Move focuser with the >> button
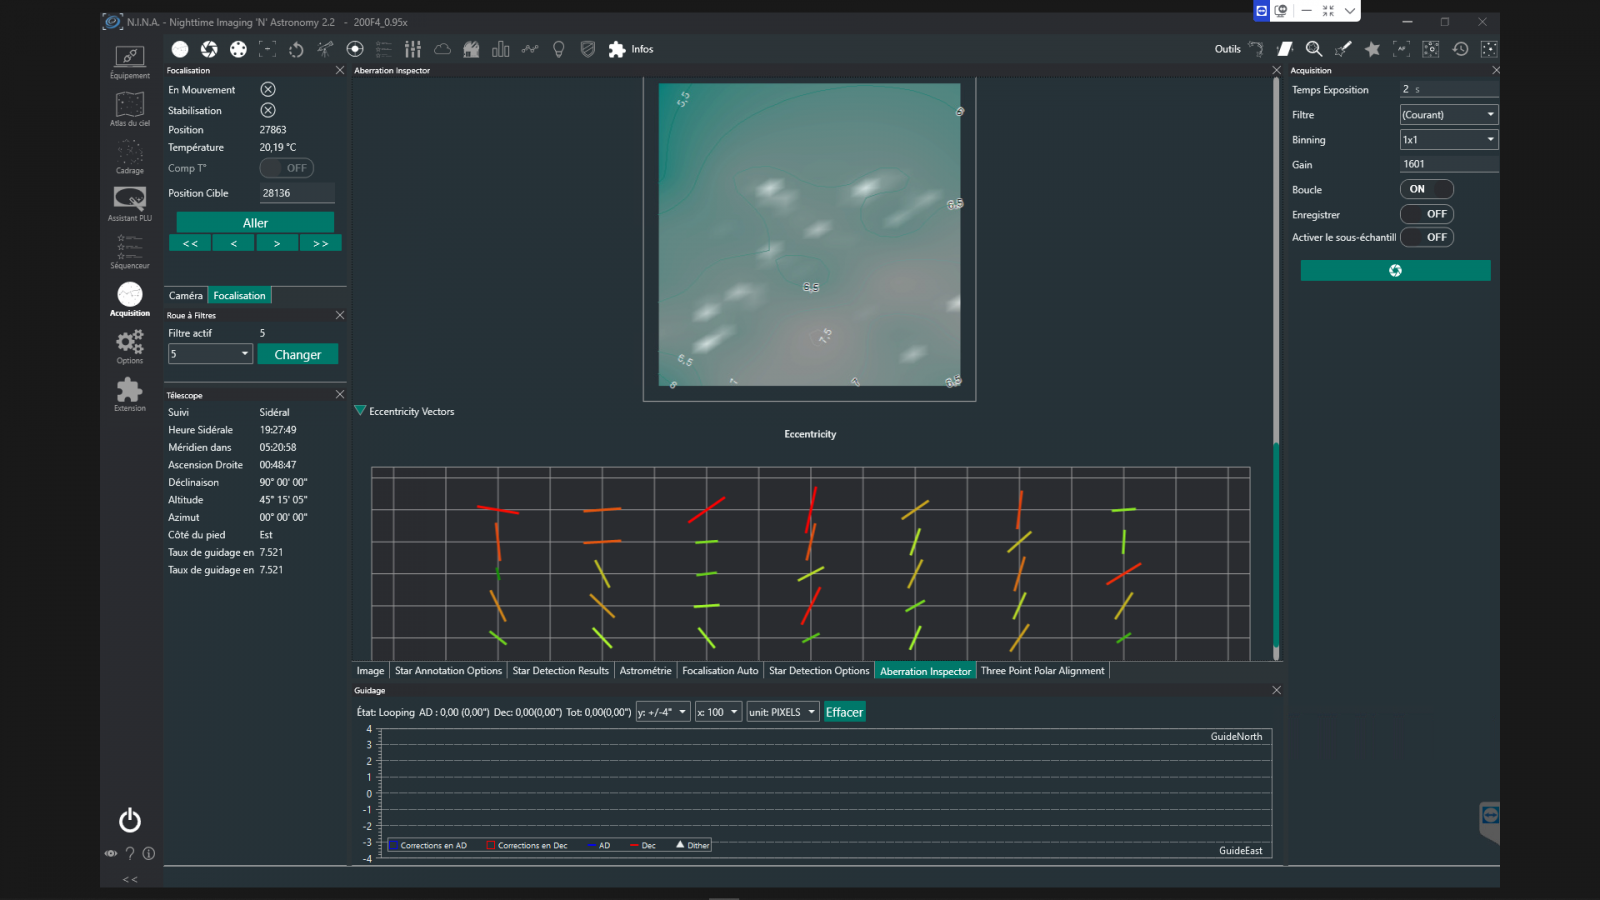The height and width of the screenshot is (900, 1600). click(x=320, y=243)
